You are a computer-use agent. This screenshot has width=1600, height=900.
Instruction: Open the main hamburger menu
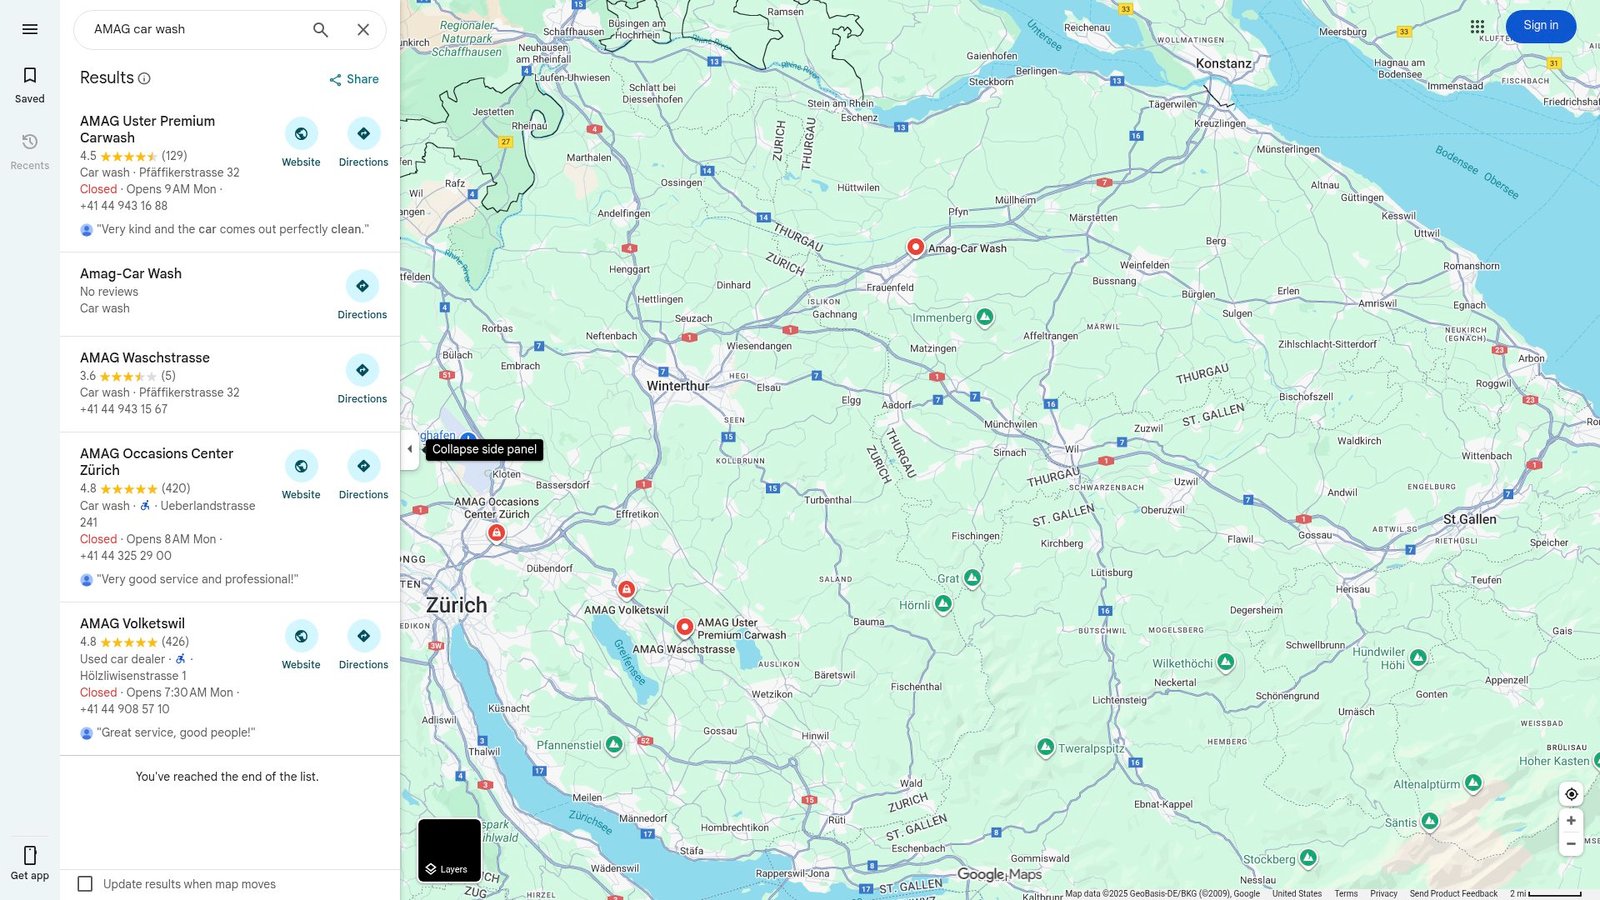pos(29,28)
